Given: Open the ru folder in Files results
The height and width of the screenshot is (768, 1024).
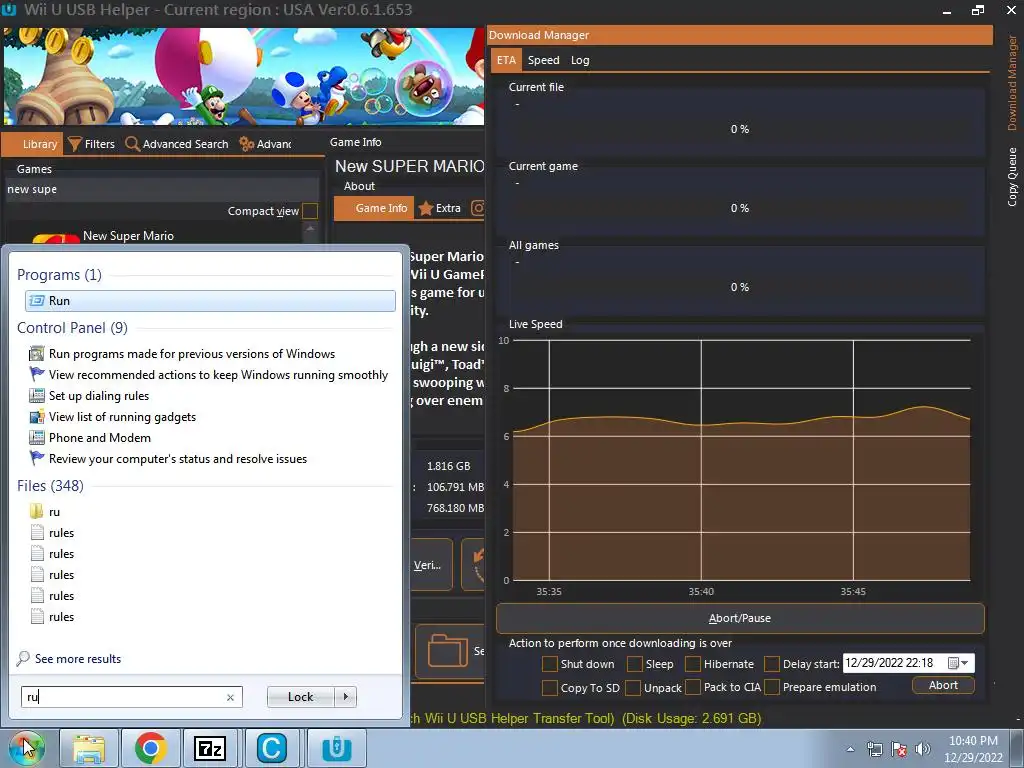Looking at the screenshot, I should [45, 512].
